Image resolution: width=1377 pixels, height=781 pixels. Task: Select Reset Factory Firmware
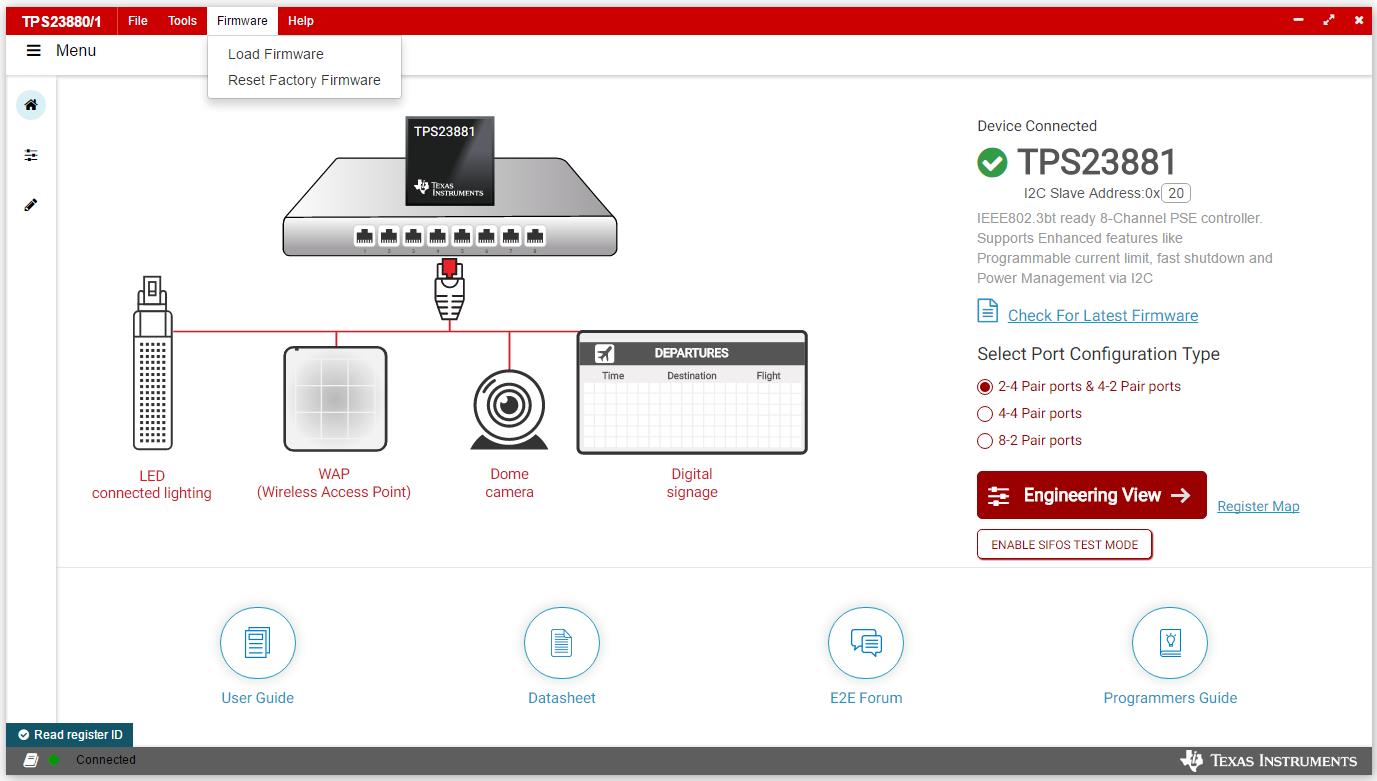click(304, 79)
